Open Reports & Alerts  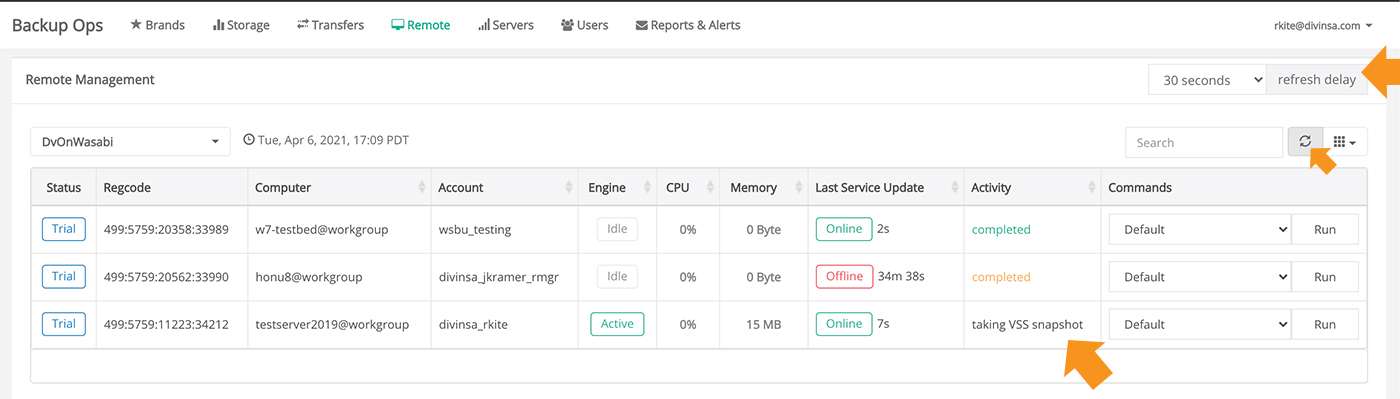pyautogui.click(x=688, y=25)
